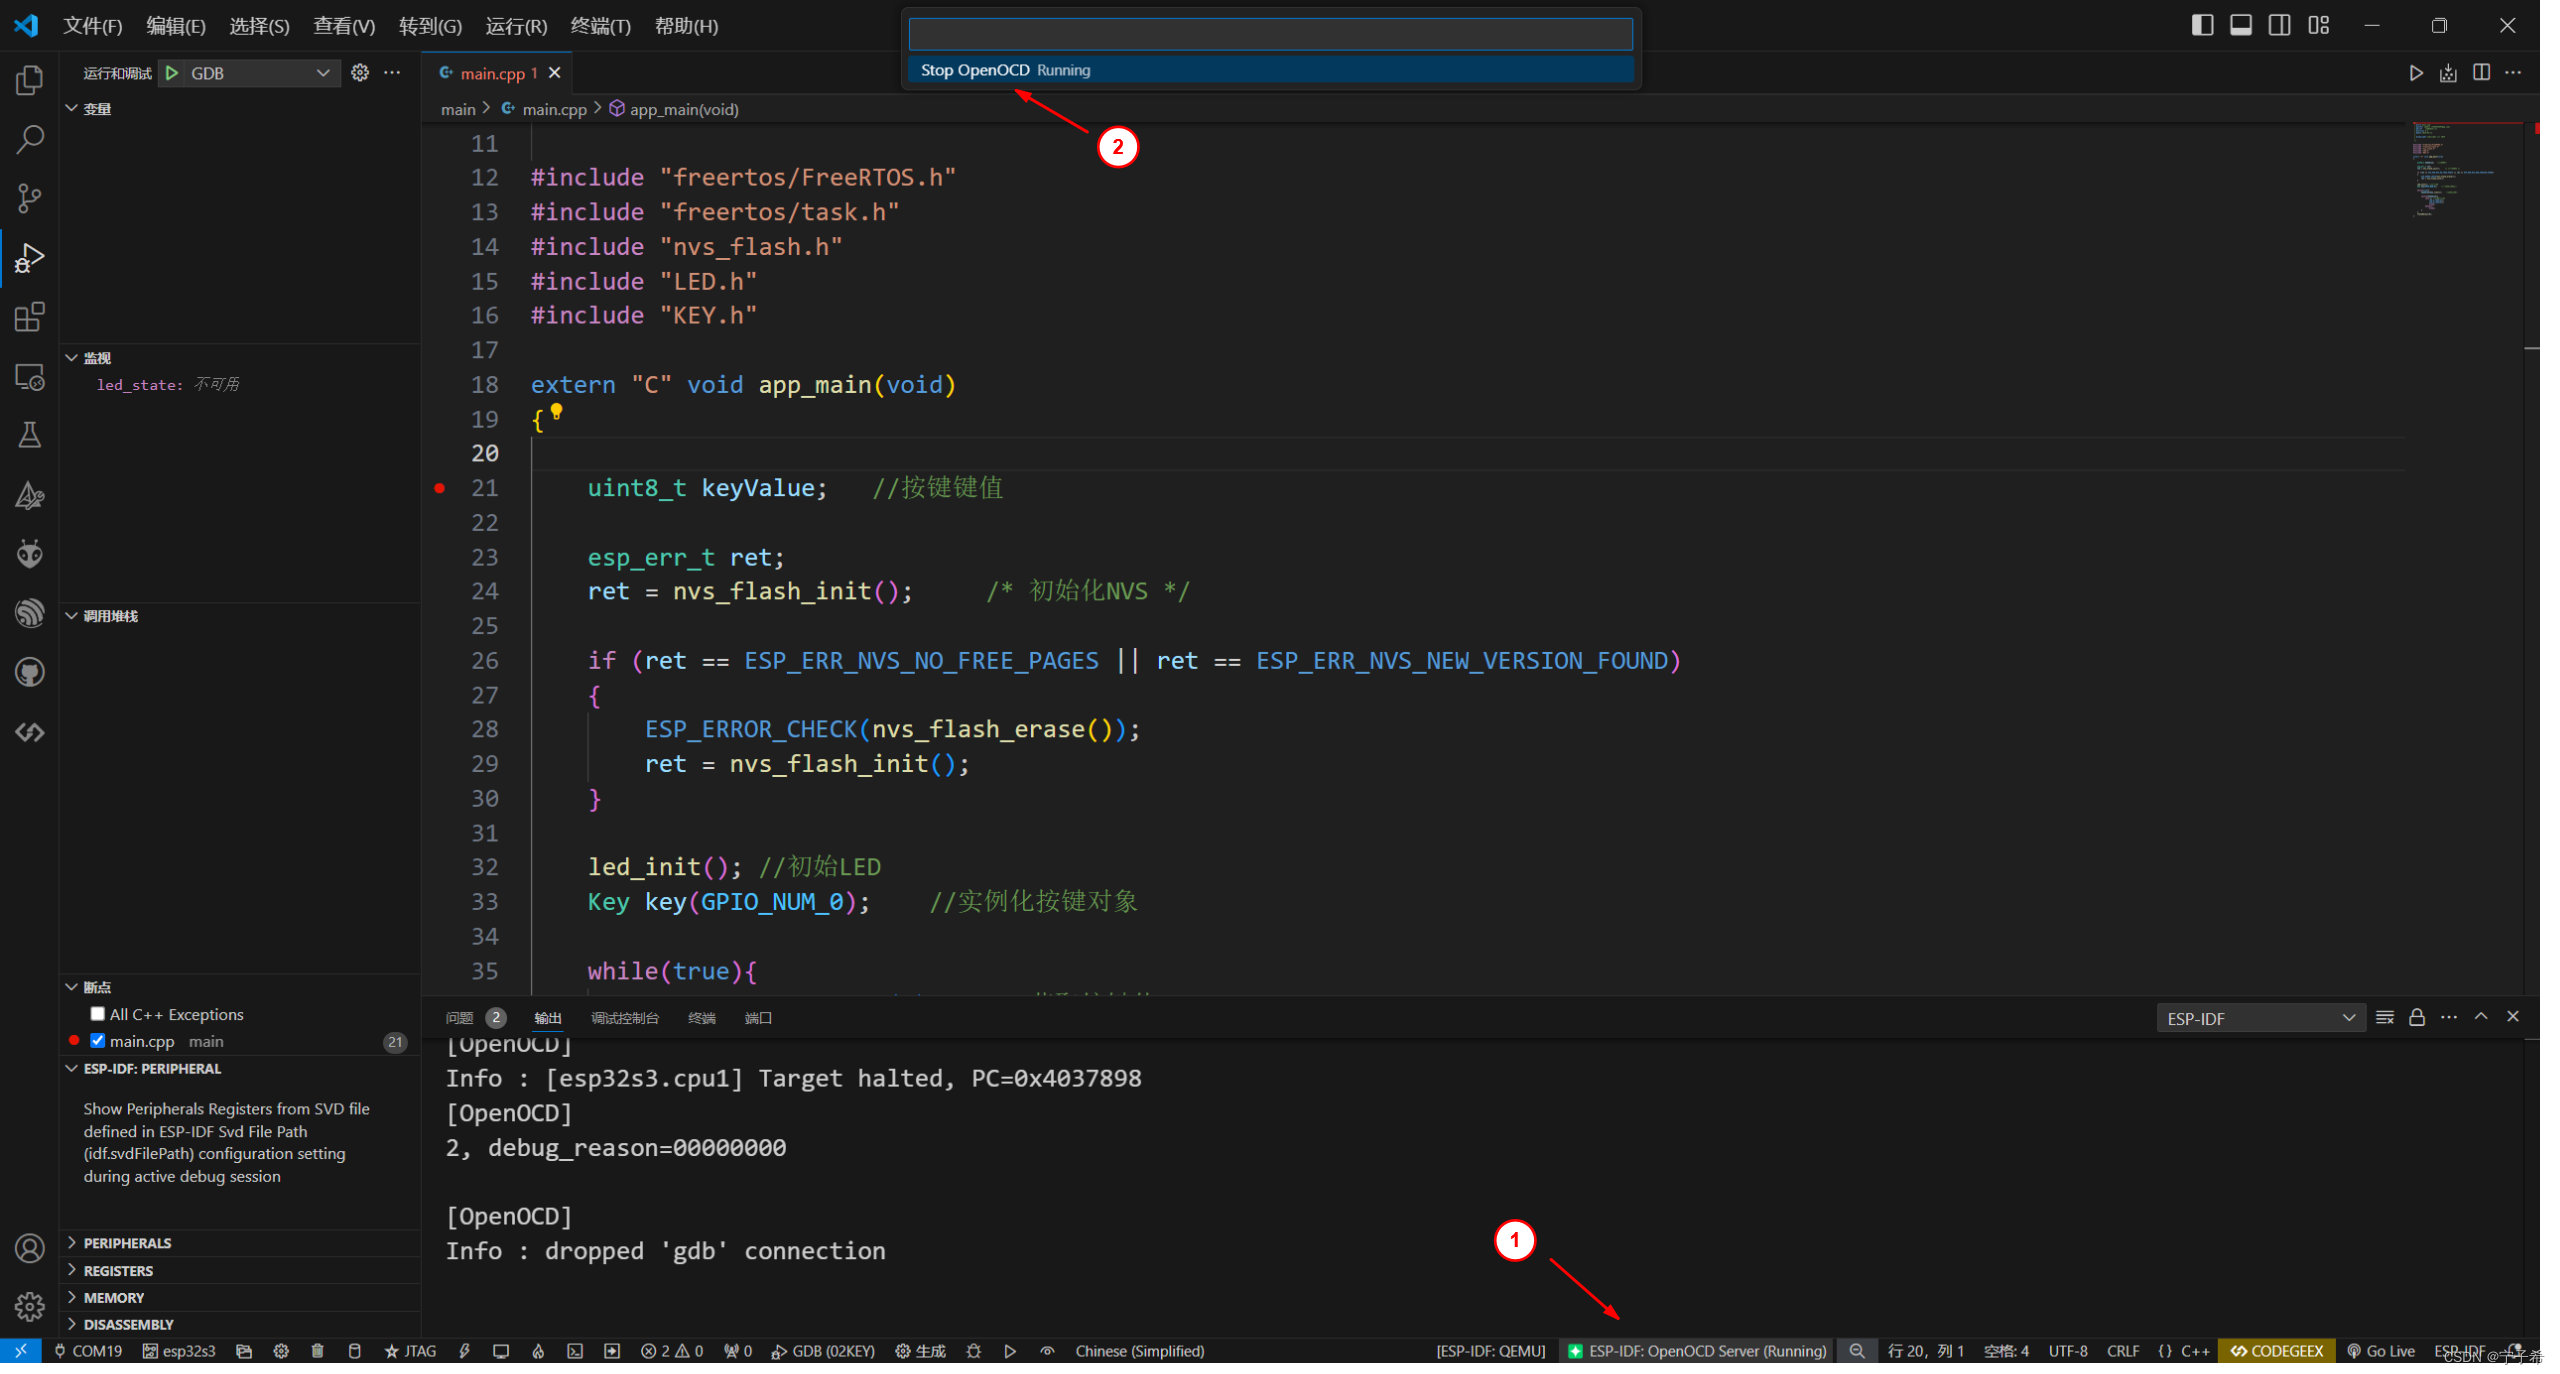Open the Source Control view
The width and height of the screenshot is (2560, 1374).
tap(30, 198)
